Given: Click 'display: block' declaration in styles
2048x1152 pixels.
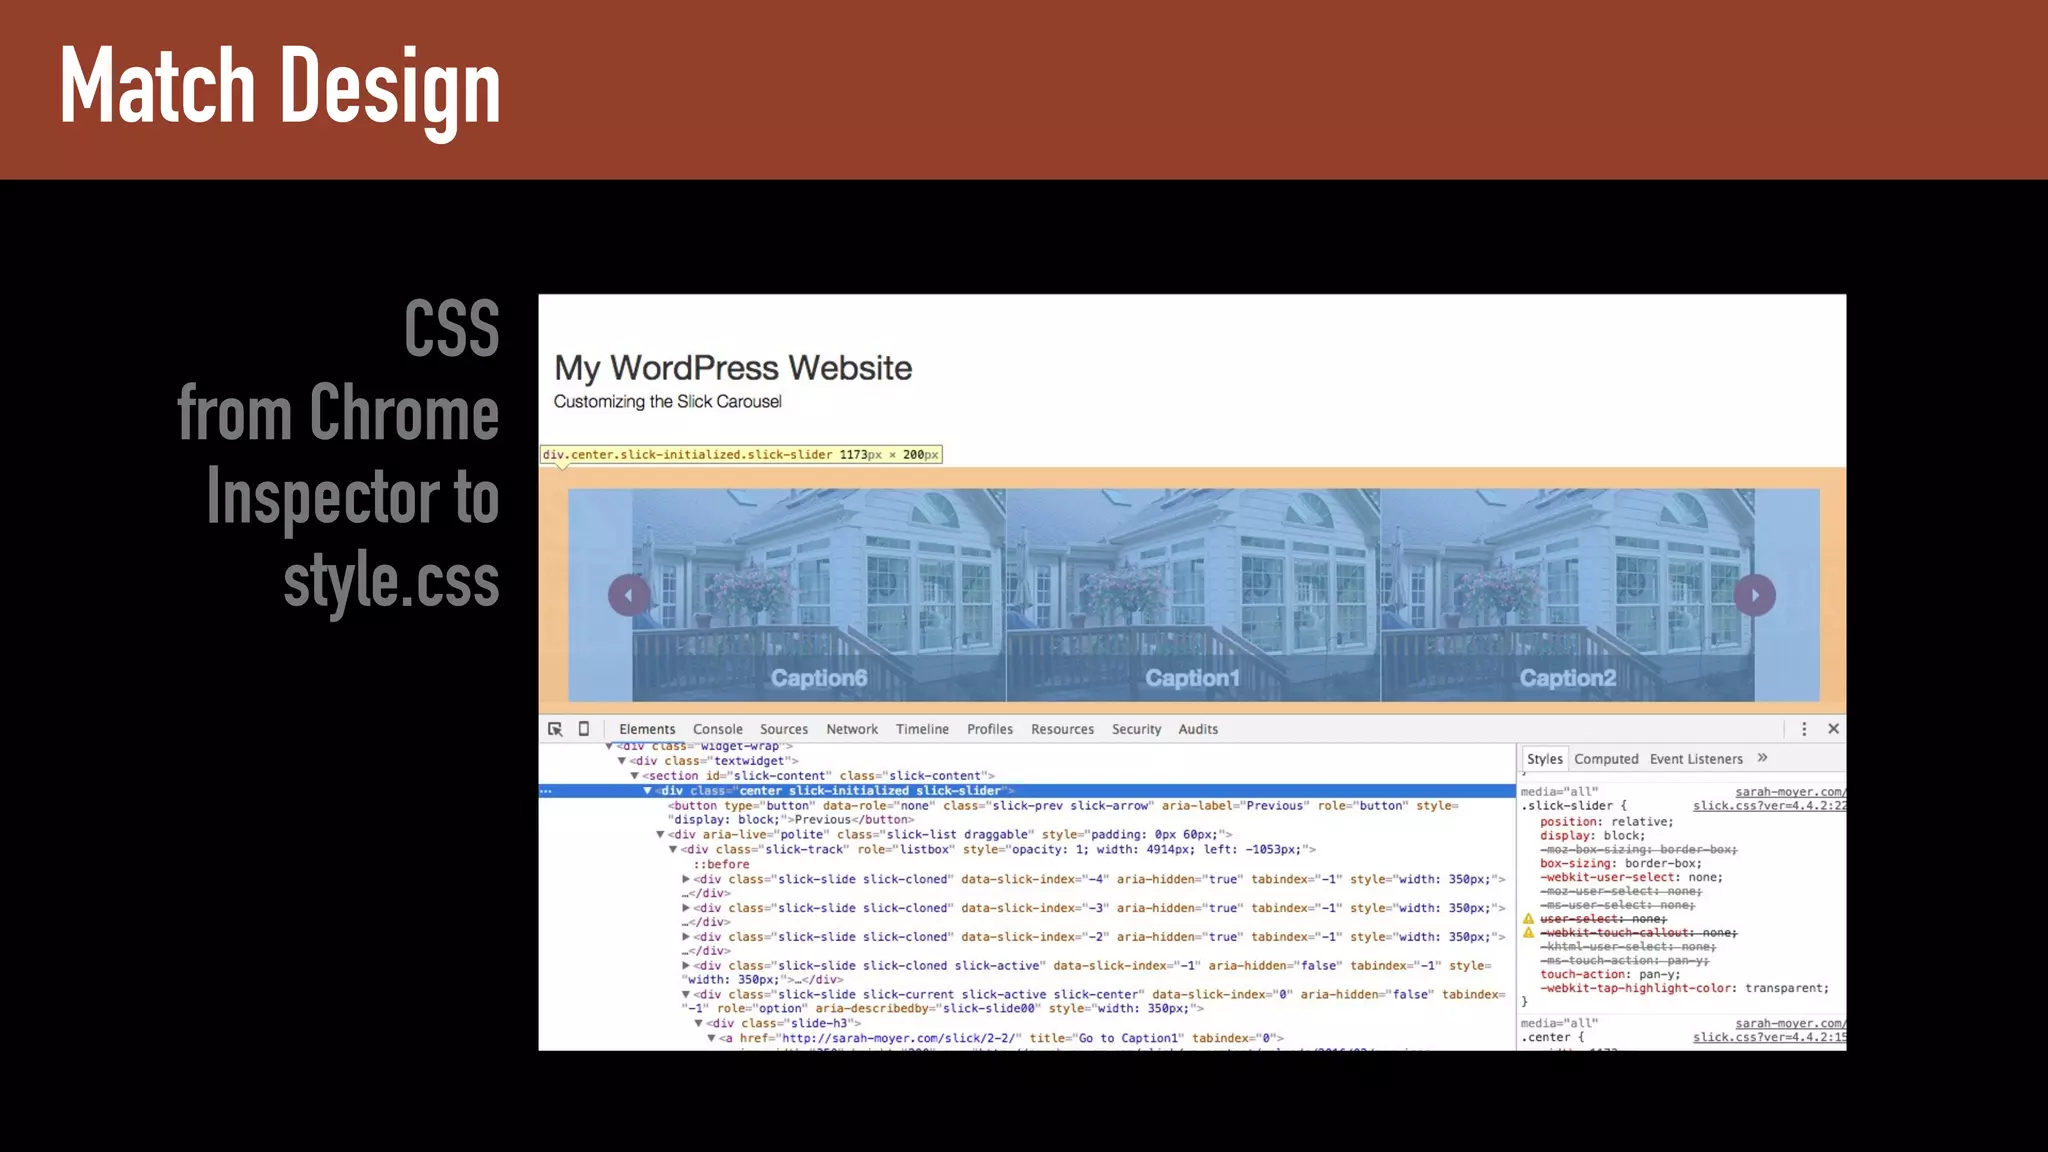Looking at the screenshot, I should [1592, 836].
